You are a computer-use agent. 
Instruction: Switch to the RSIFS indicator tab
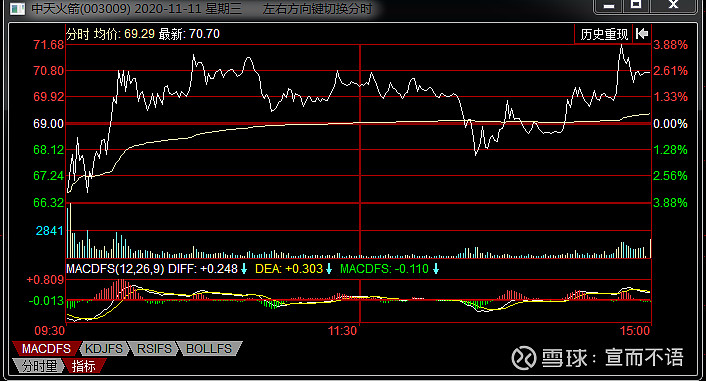coord(154,349)
